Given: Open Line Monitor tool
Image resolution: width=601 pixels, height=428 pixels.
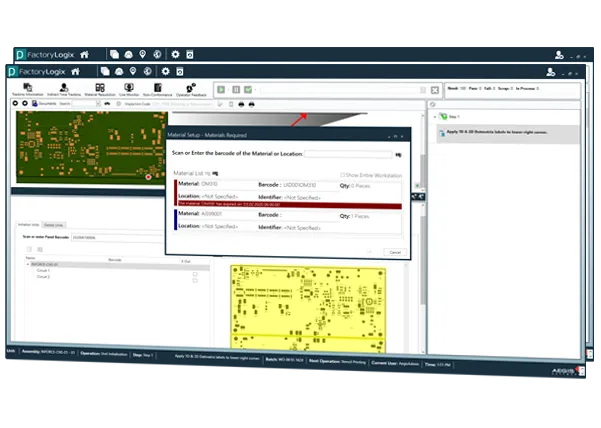Looking at the screenshot, I should click(x=129, y=90).
